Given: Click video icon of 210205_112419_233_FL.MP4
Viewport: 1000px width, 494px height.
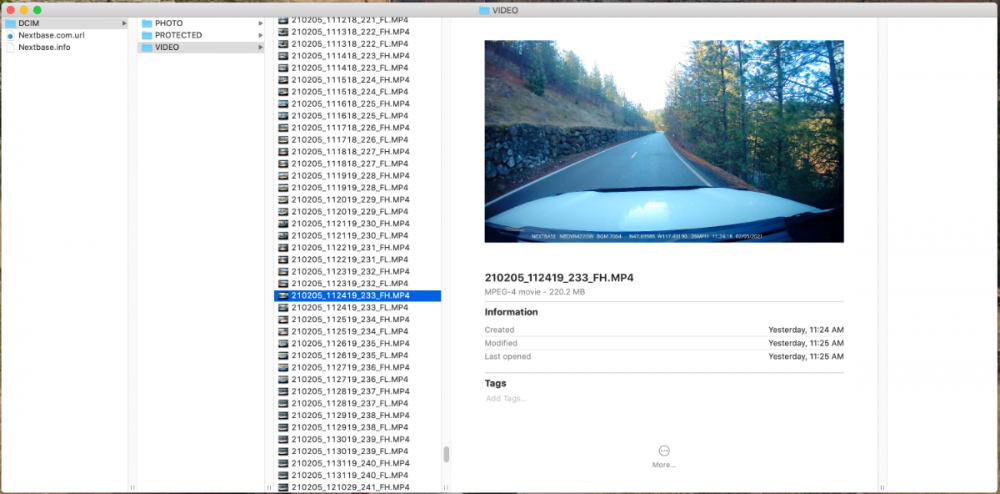Looking at the screenshot, I should 283,308.
